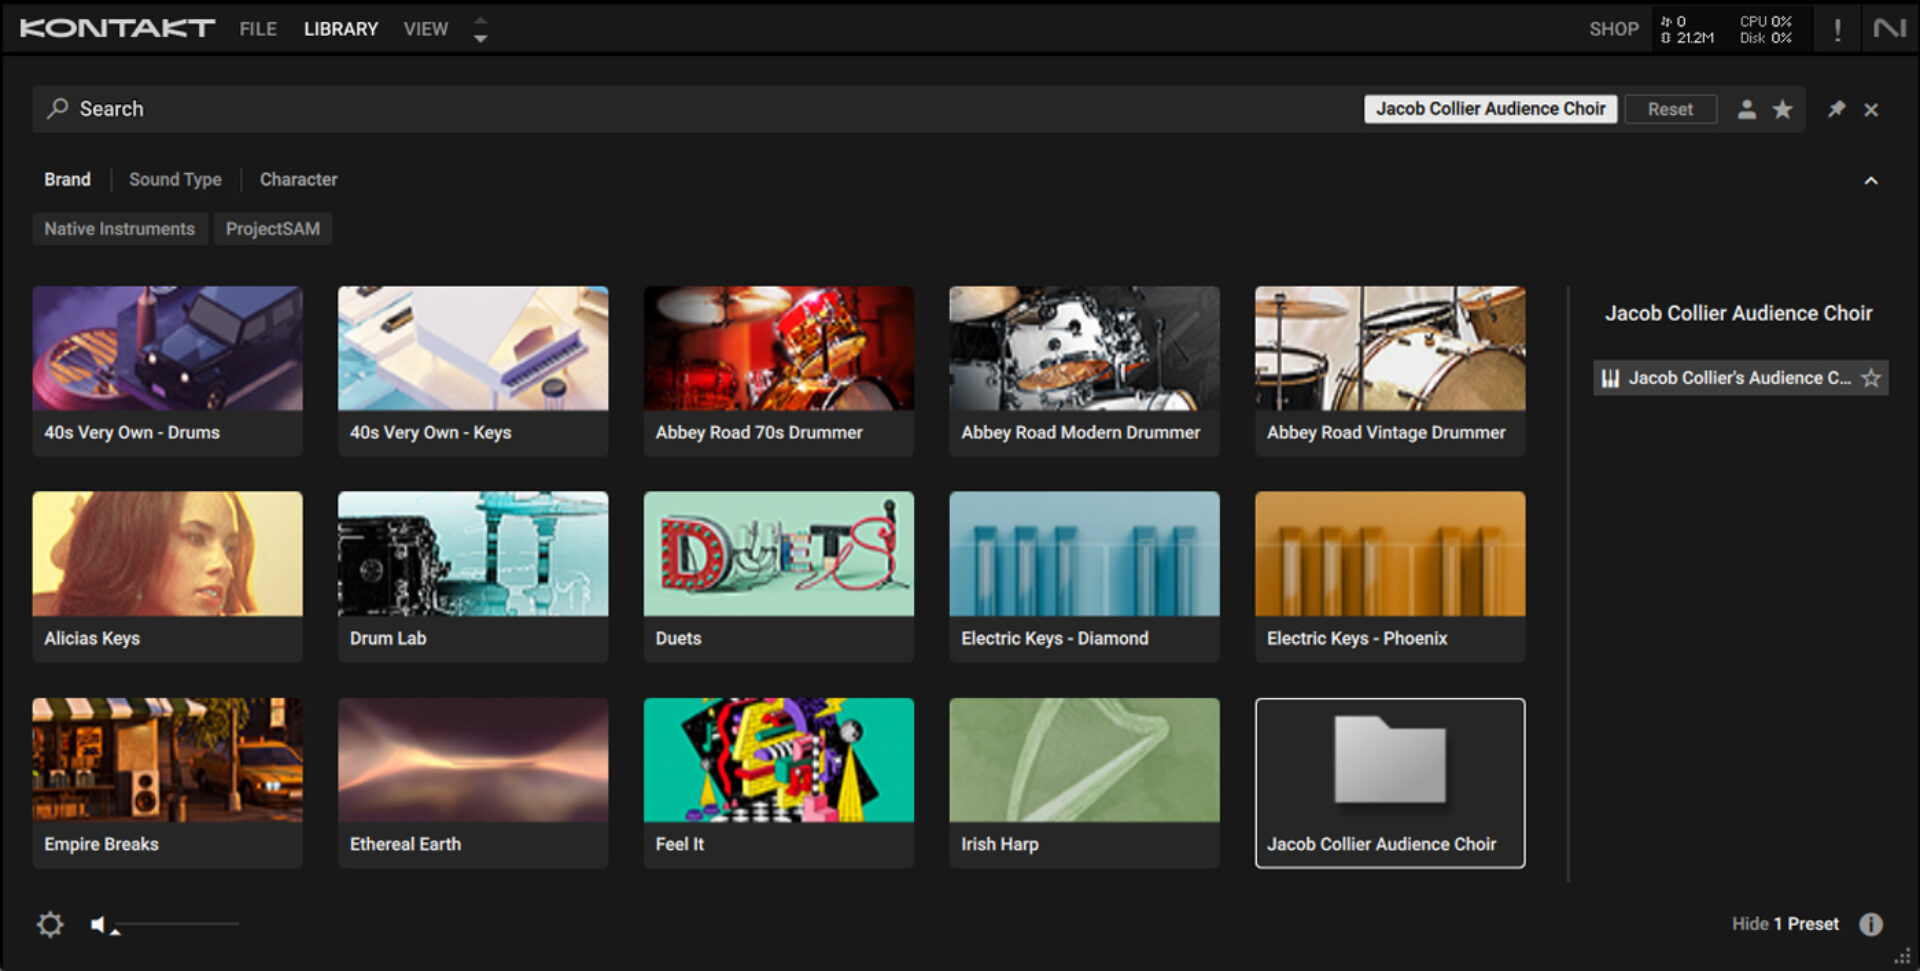Select the Abbey Road 70s Drummer thumbnail

[778, 349]
